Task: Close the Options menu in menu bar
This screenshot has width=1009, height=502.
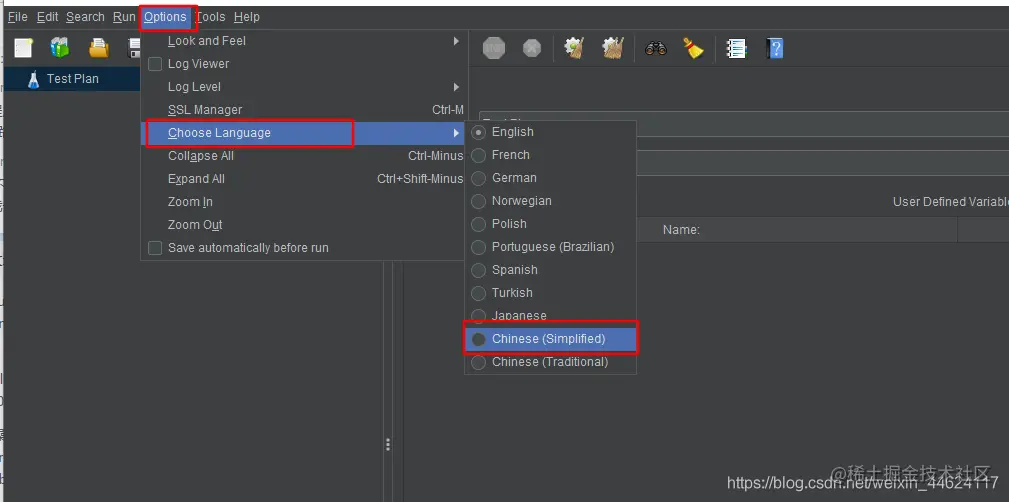Action: pos(165,17)
